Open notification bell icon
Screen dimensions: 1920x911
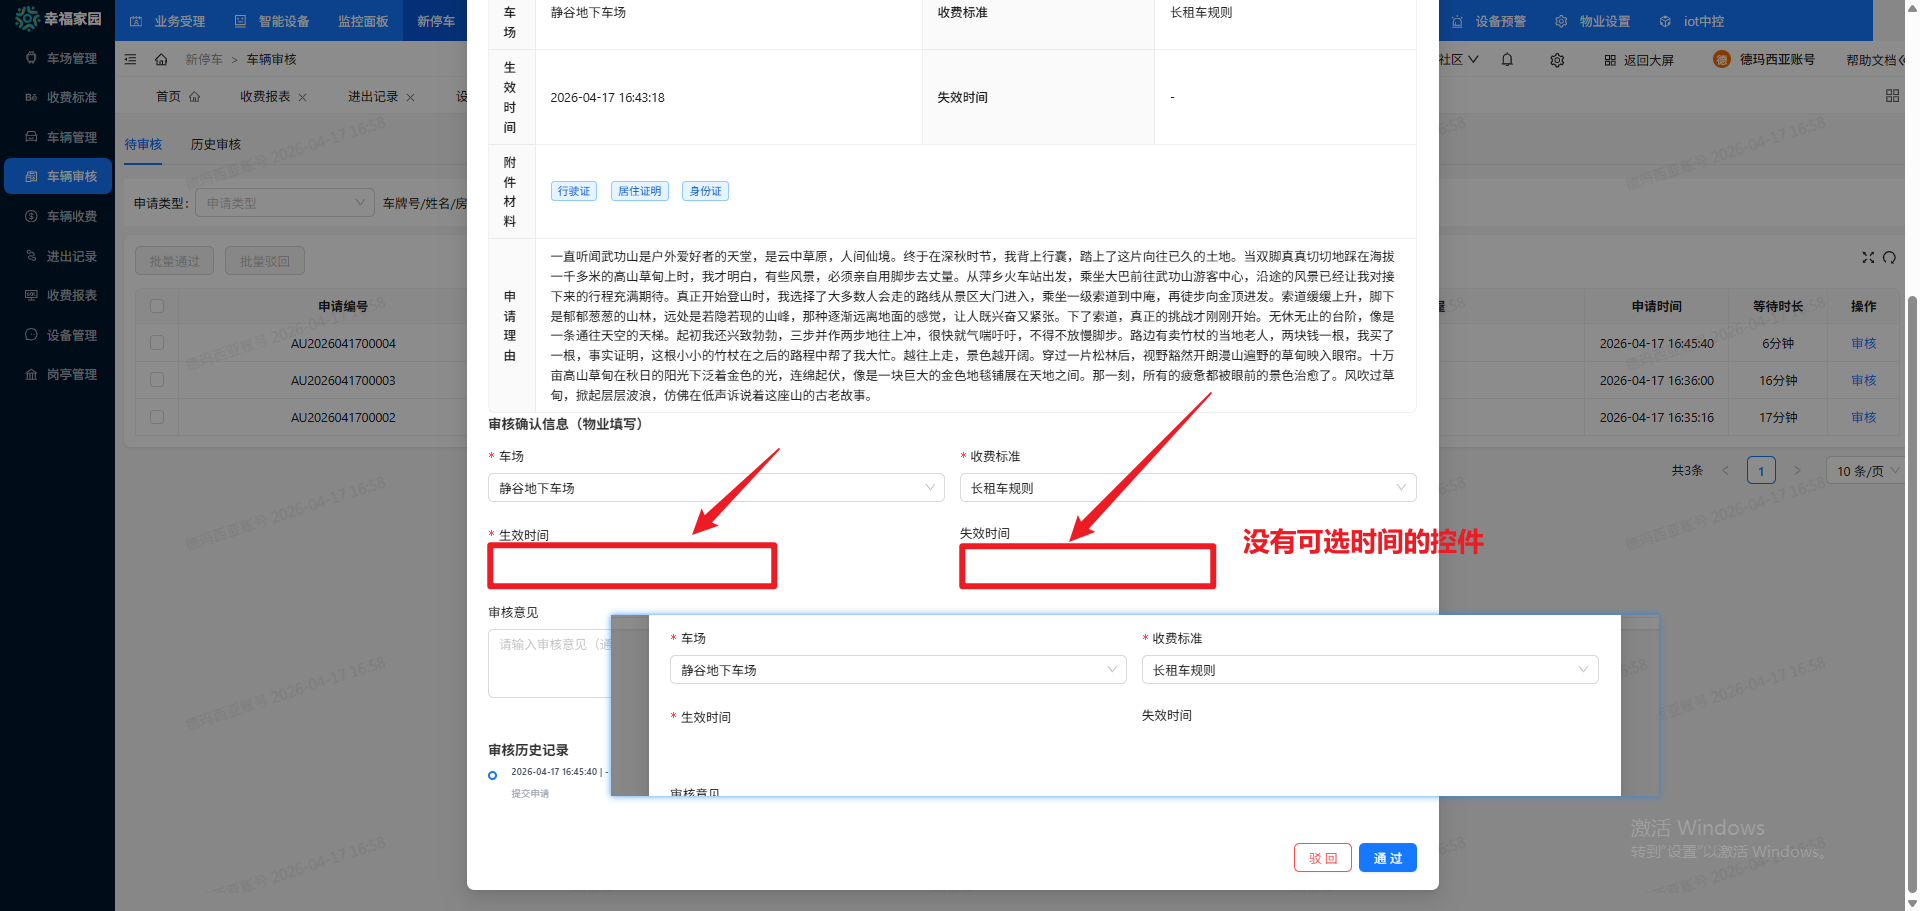coord(1507,60)
